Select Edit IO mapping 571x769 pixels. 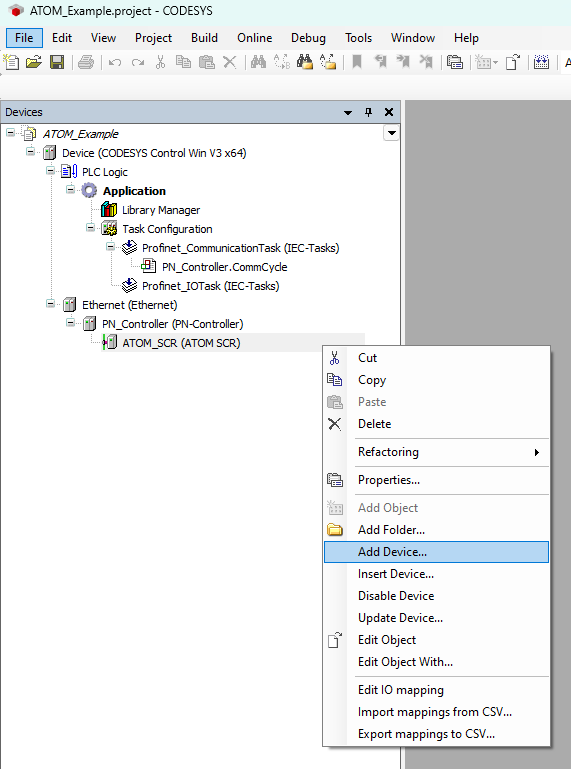click(436, 690)
